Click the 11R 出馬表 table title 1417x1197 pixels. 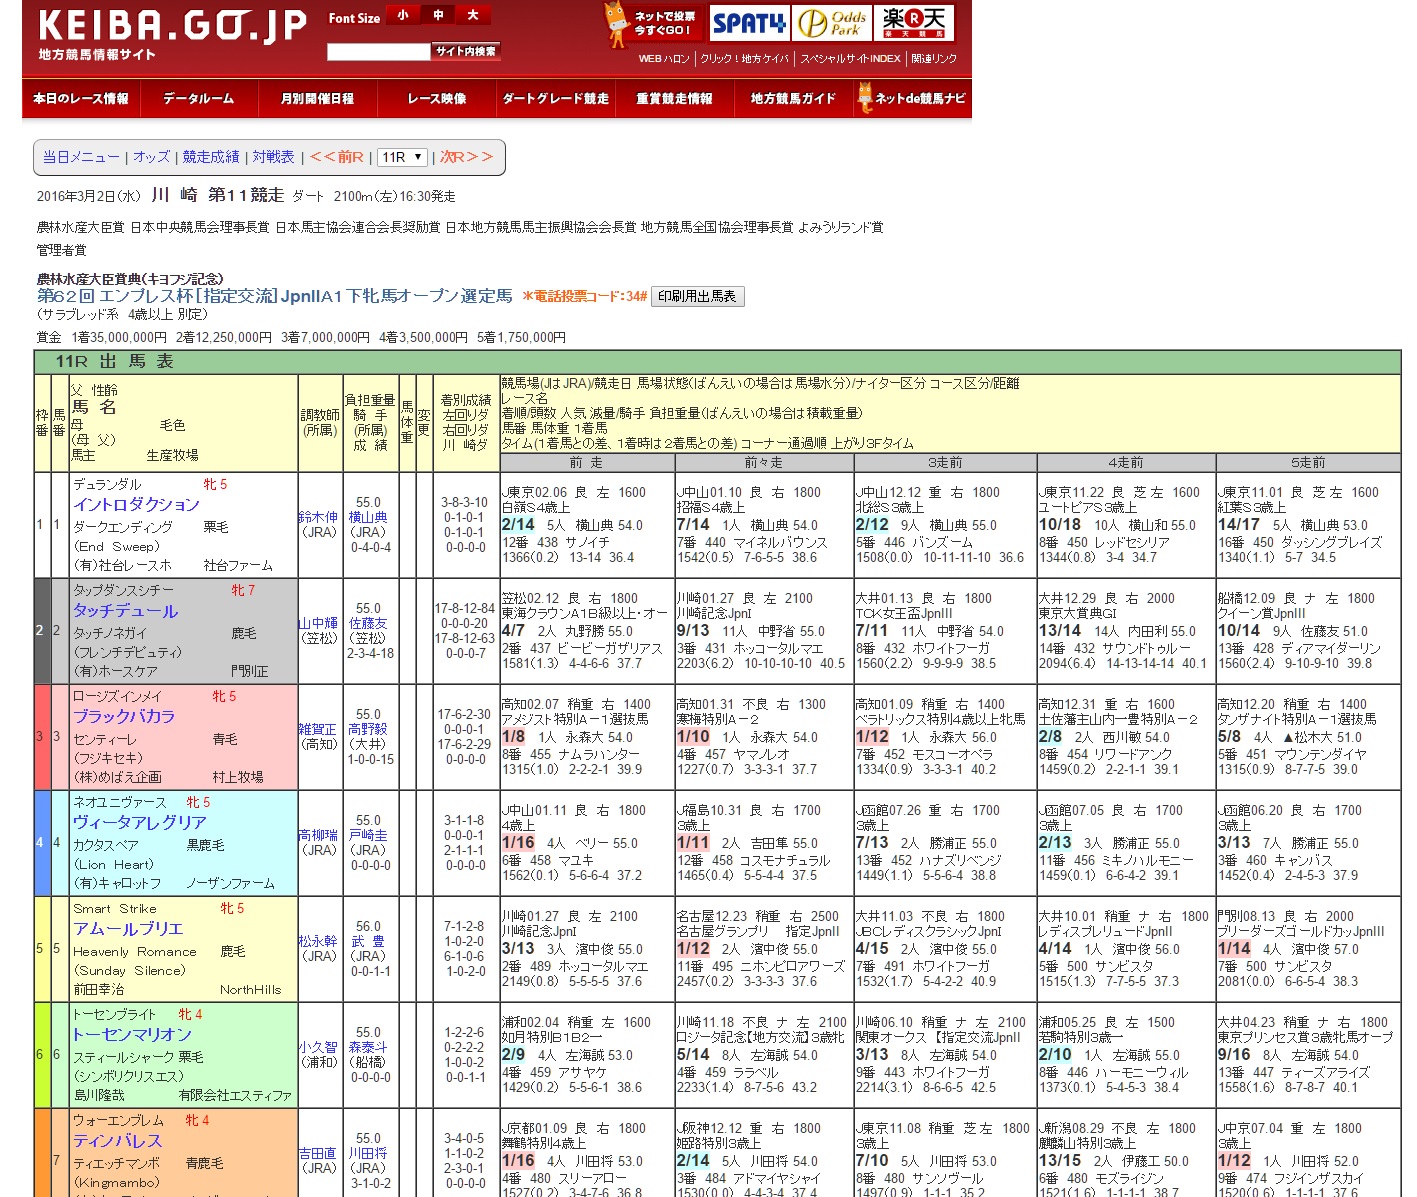click(115, 361)
